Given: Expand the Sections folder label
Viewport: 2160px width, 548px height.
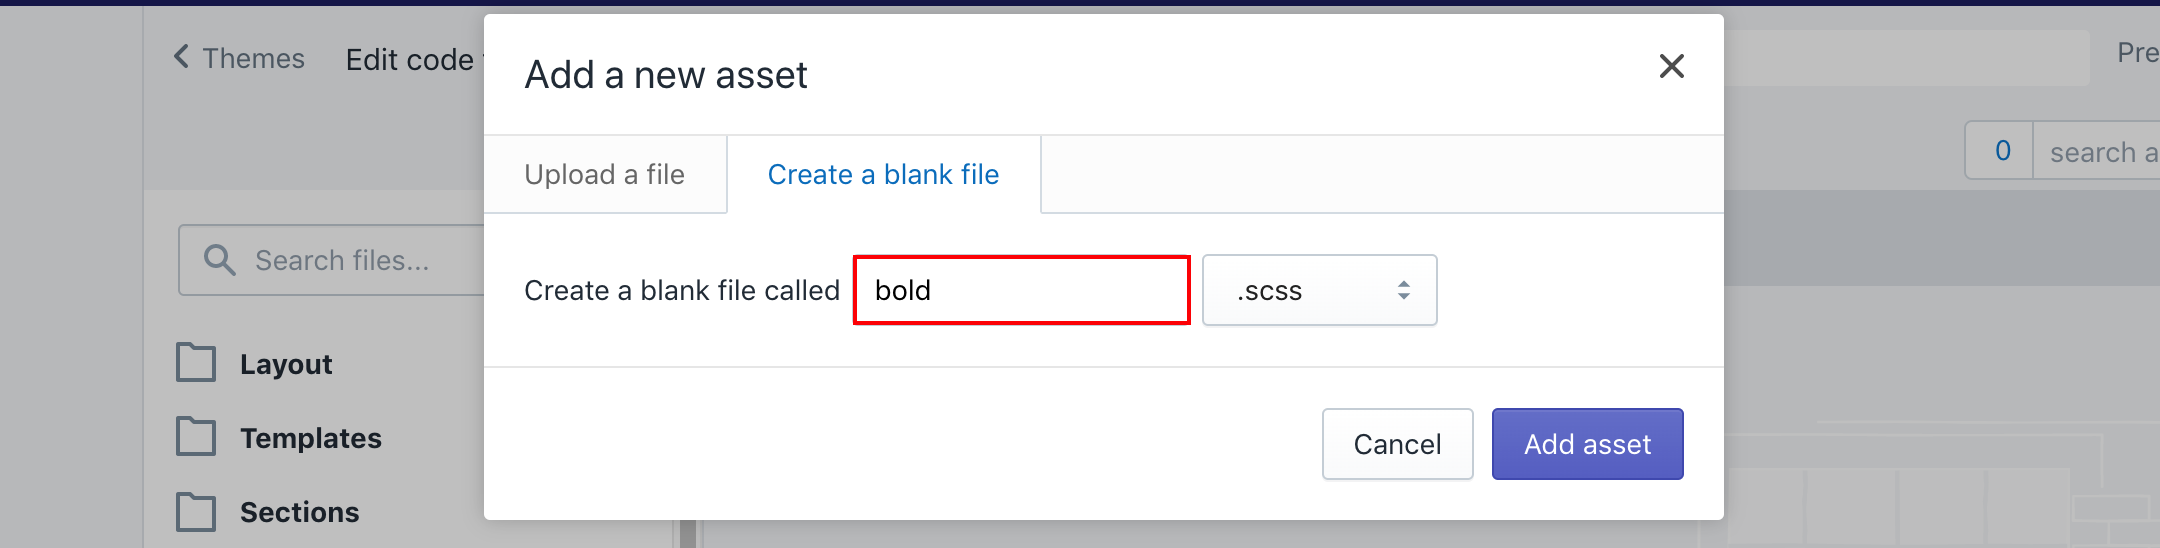Looking at the screenshot, I should [x=300, y=512].
